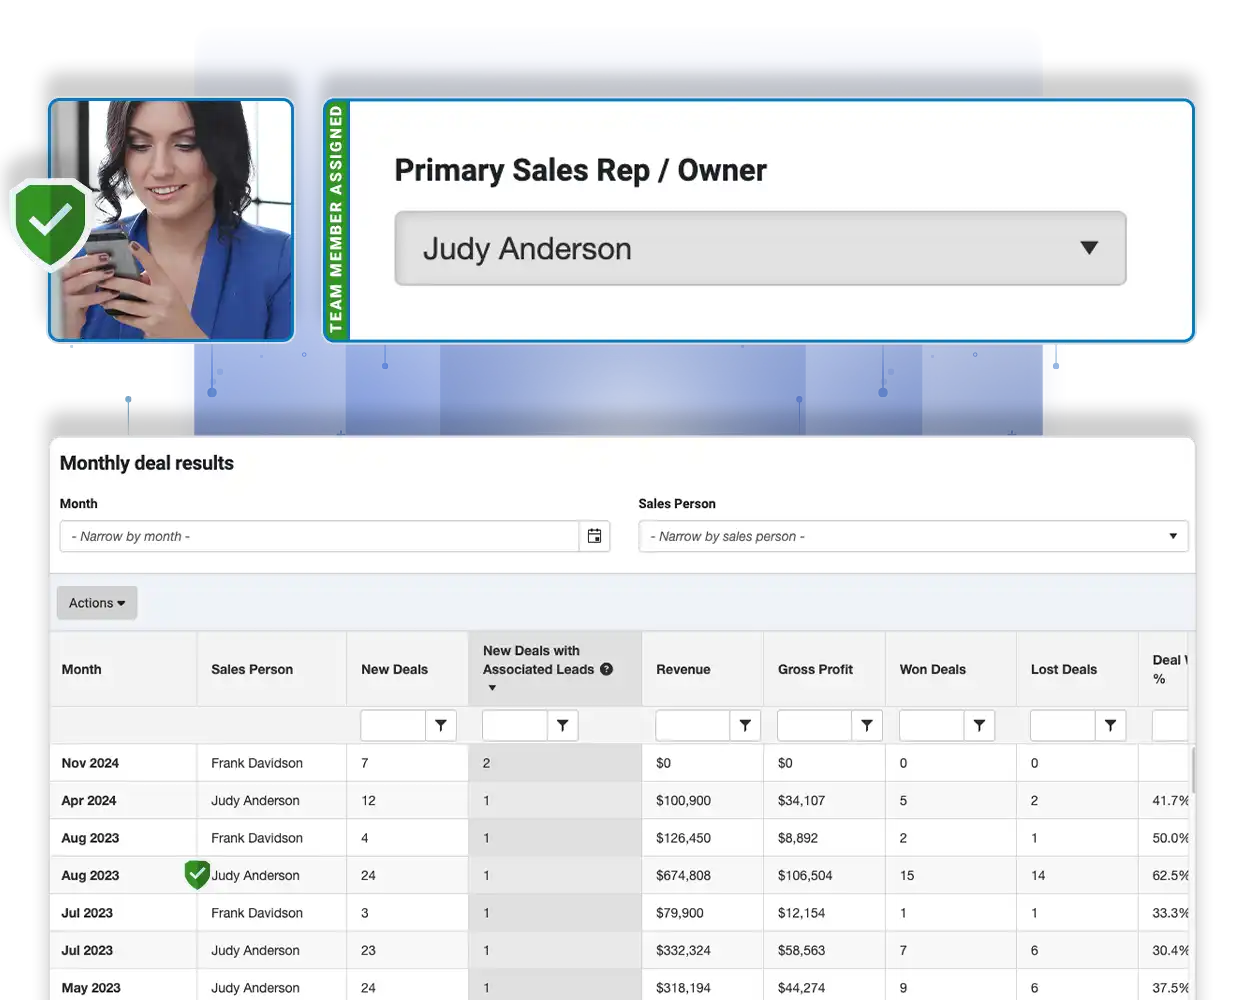Open calendar picker in Month filter

[x=594, y=536]
